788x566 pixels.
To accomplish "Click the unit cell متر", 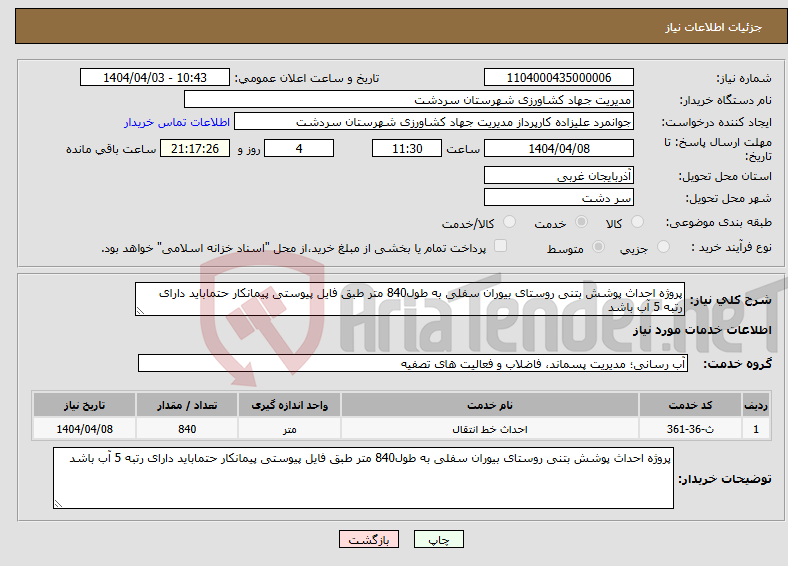I will (289, 429).
